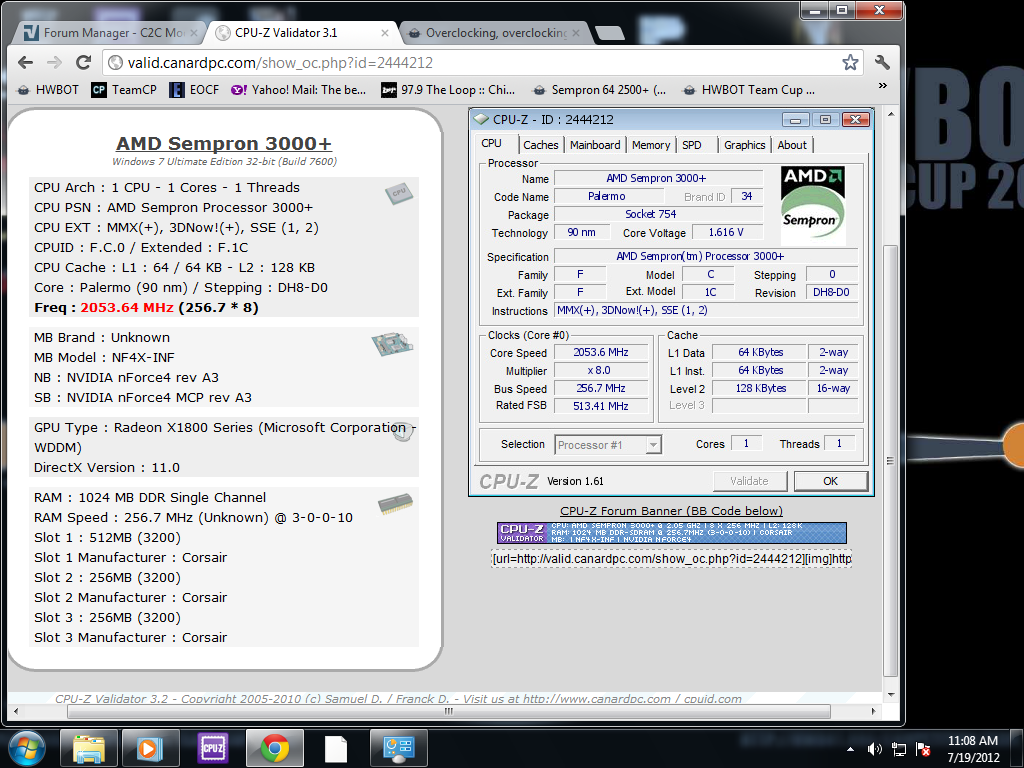Click the Action Center flag icon

923,749
